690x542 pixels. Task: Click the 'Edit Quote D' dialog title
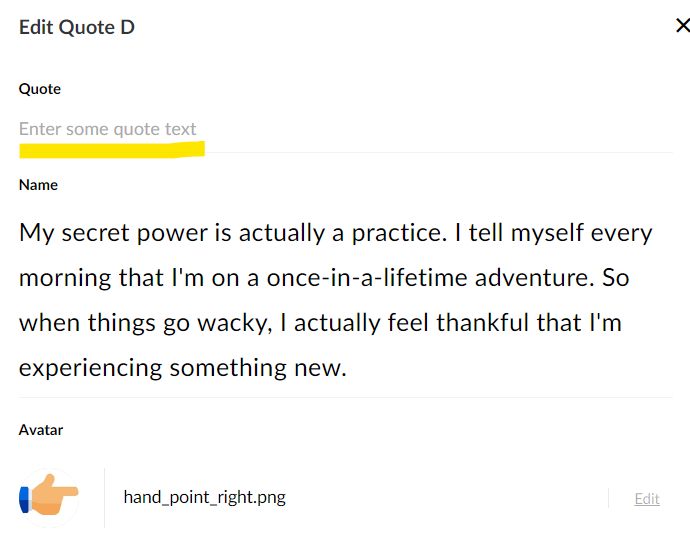[x=77, y=27]
